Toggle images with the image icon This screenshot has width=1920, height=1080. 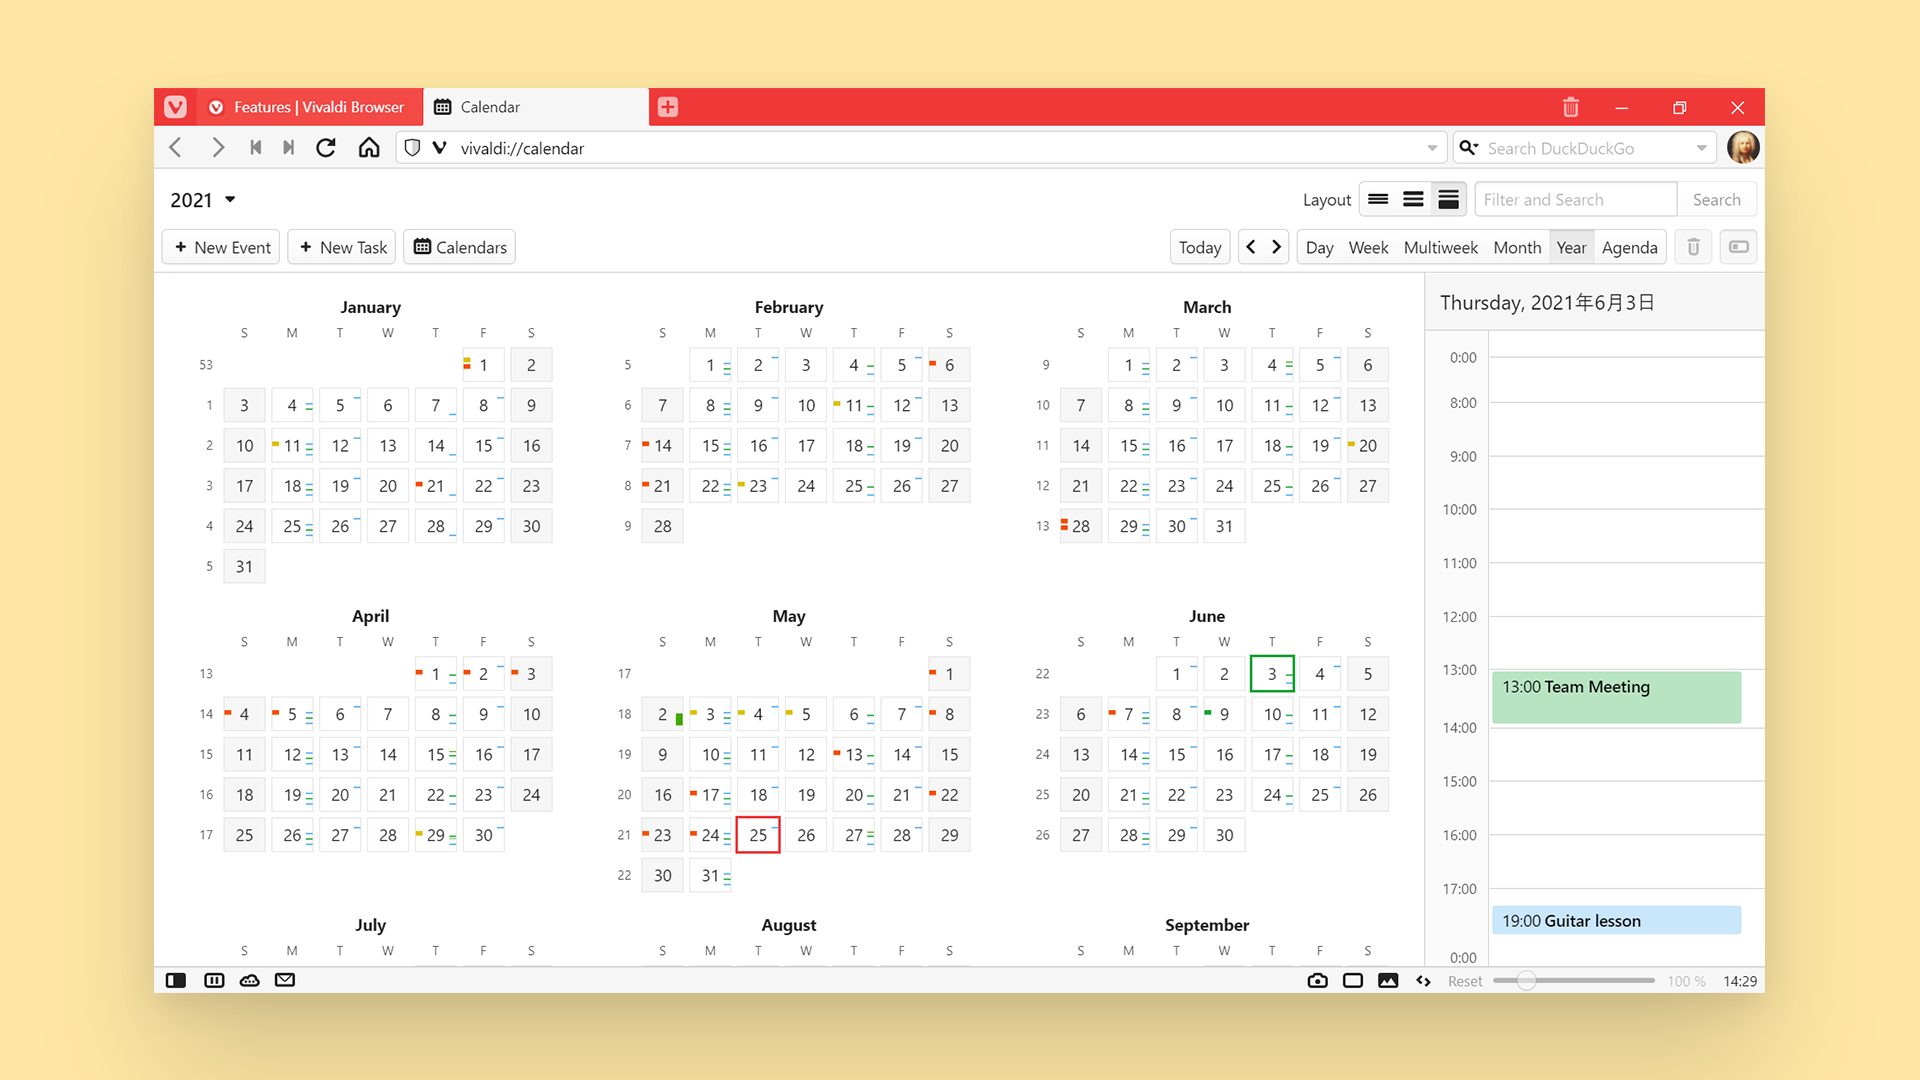click(1388, 980)
